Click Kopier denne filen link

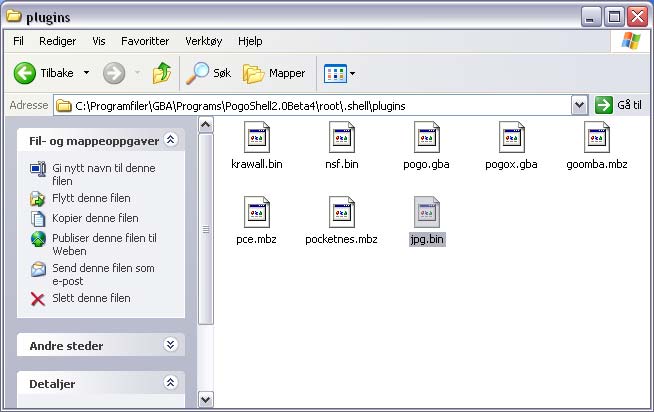tap(95, 218)
